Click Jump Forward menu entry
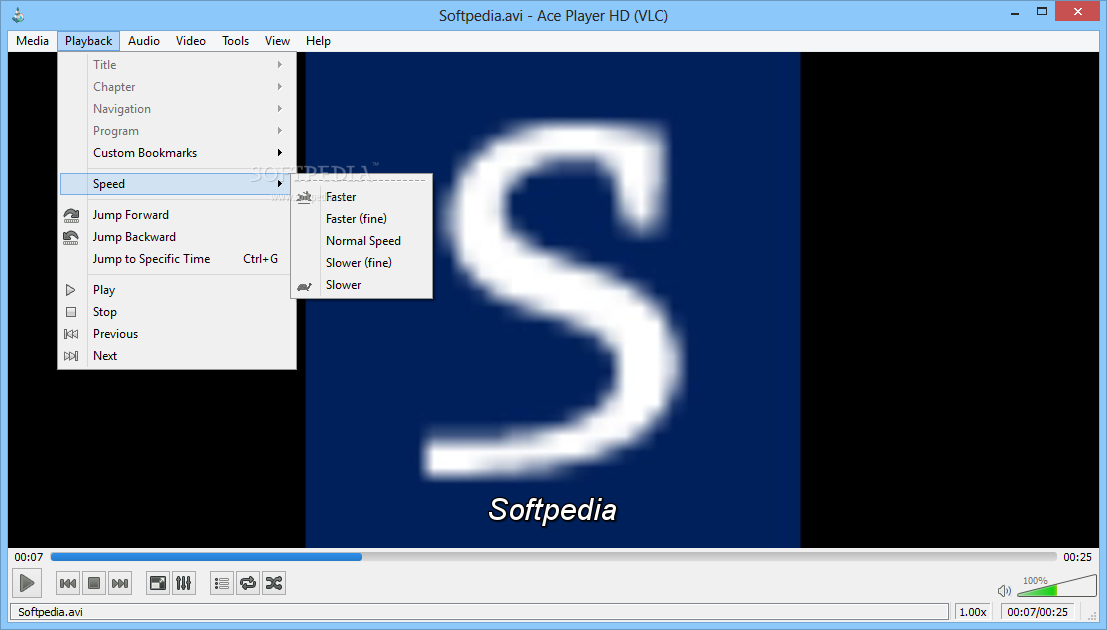The height and width of the screenshot is (630, 1107). (x=176, y=215)
